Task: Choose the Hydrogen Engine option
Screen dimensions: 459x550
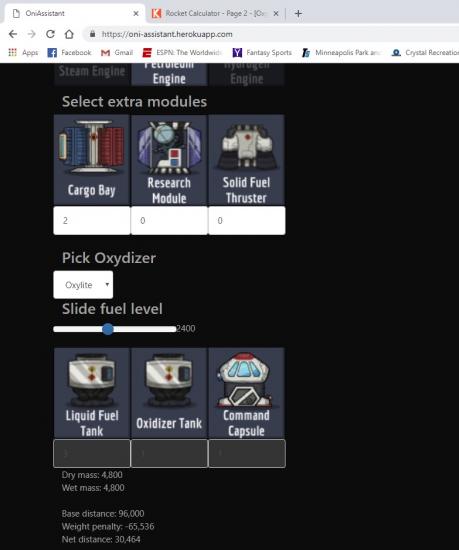Action: (247, 74)
